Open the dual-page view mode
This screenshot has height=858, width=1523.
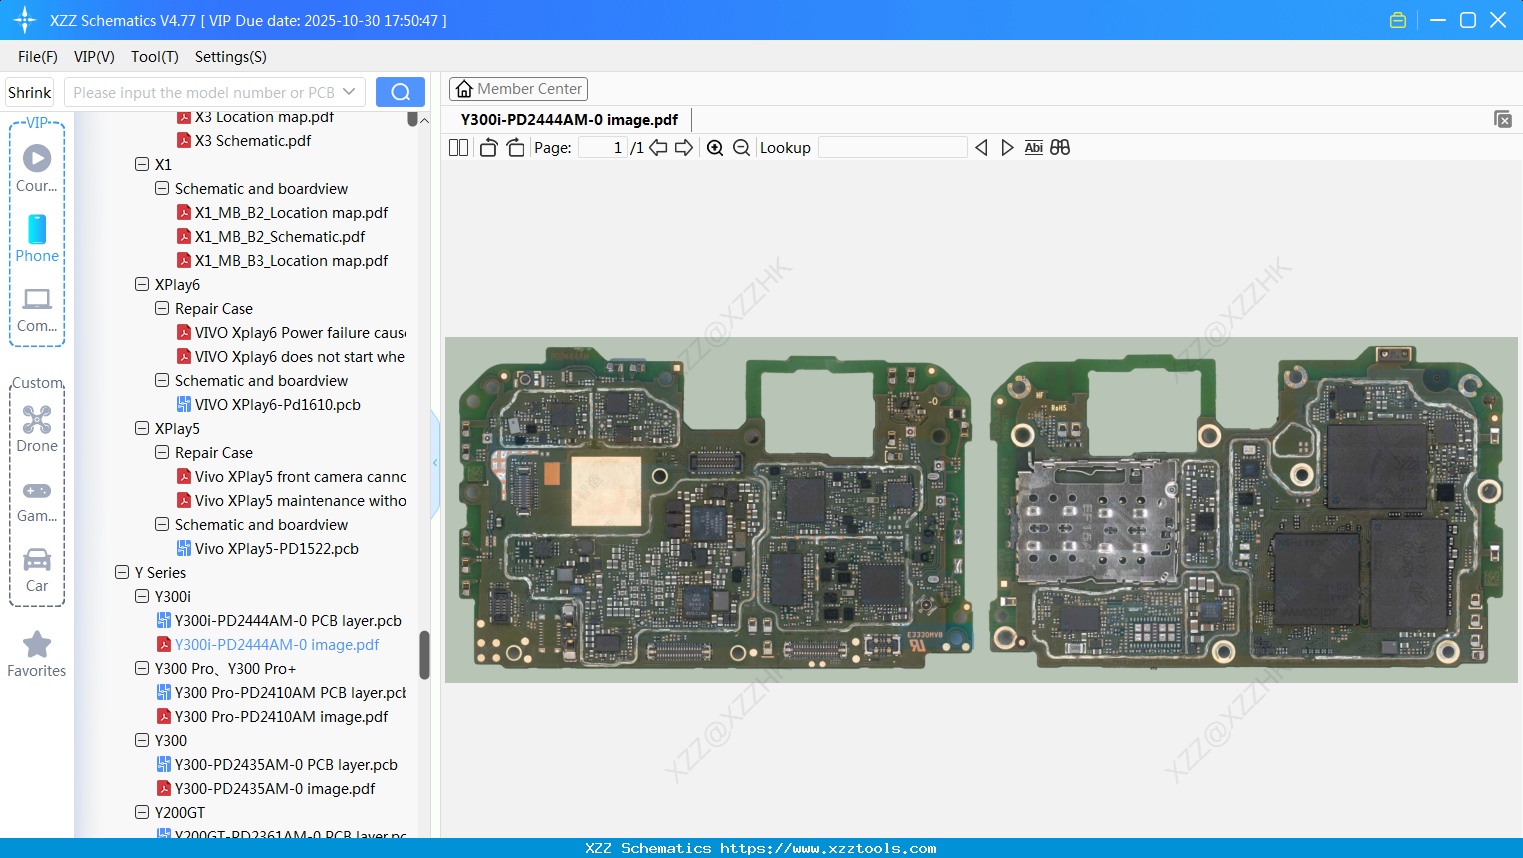tap(457, 147)
